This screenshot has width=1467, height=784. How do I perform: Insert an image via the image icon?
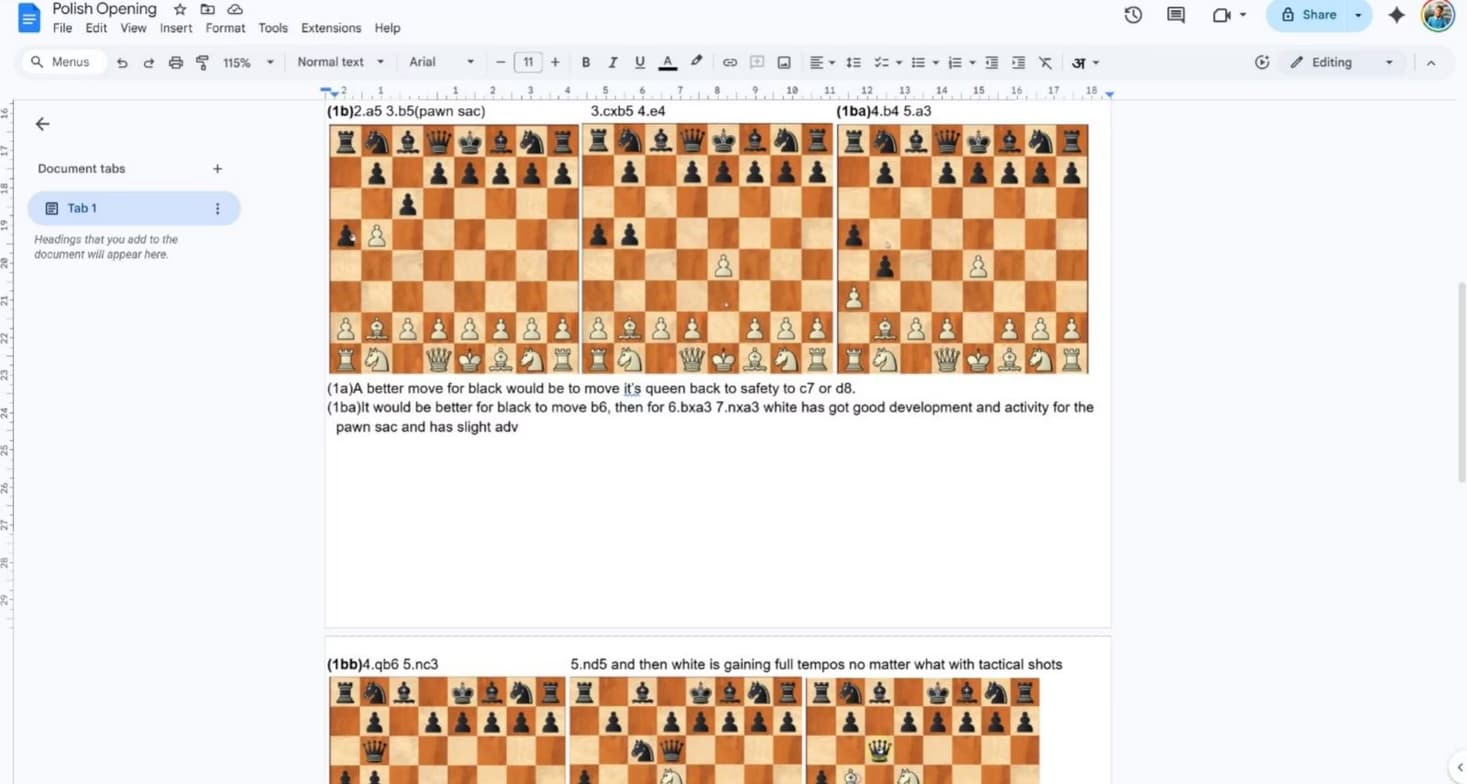coord(784,62)
